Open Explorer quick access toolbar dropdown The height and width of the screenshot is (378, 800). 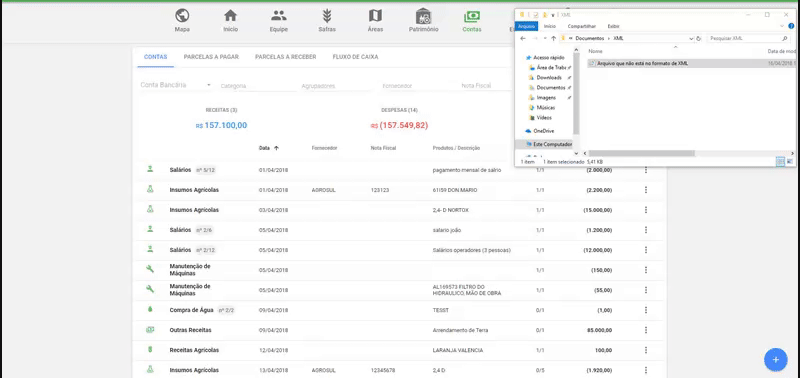tap(552, 15)
